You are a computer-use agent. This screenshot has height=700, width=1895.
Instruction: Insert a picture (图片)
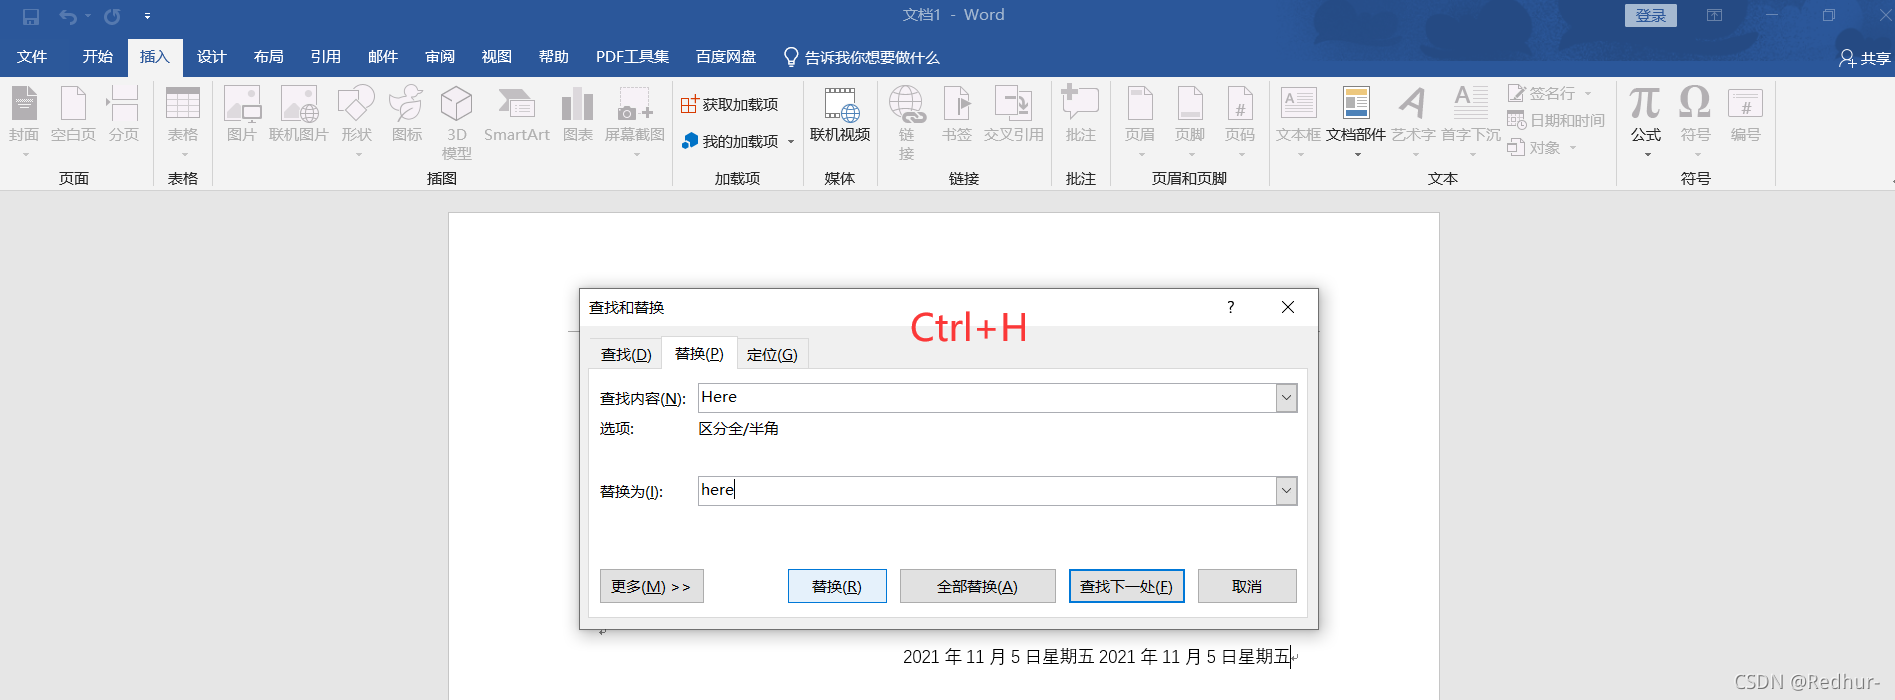coord(242,115)
